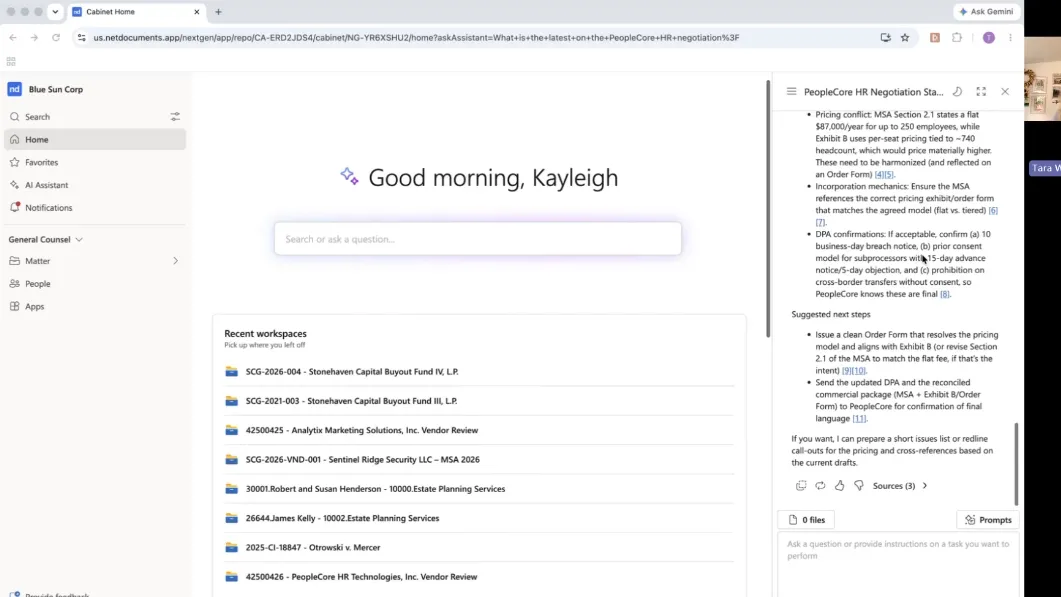1061x597 pixels.
Task: Open Apps in sidebar
Action: tap(95, 307)
